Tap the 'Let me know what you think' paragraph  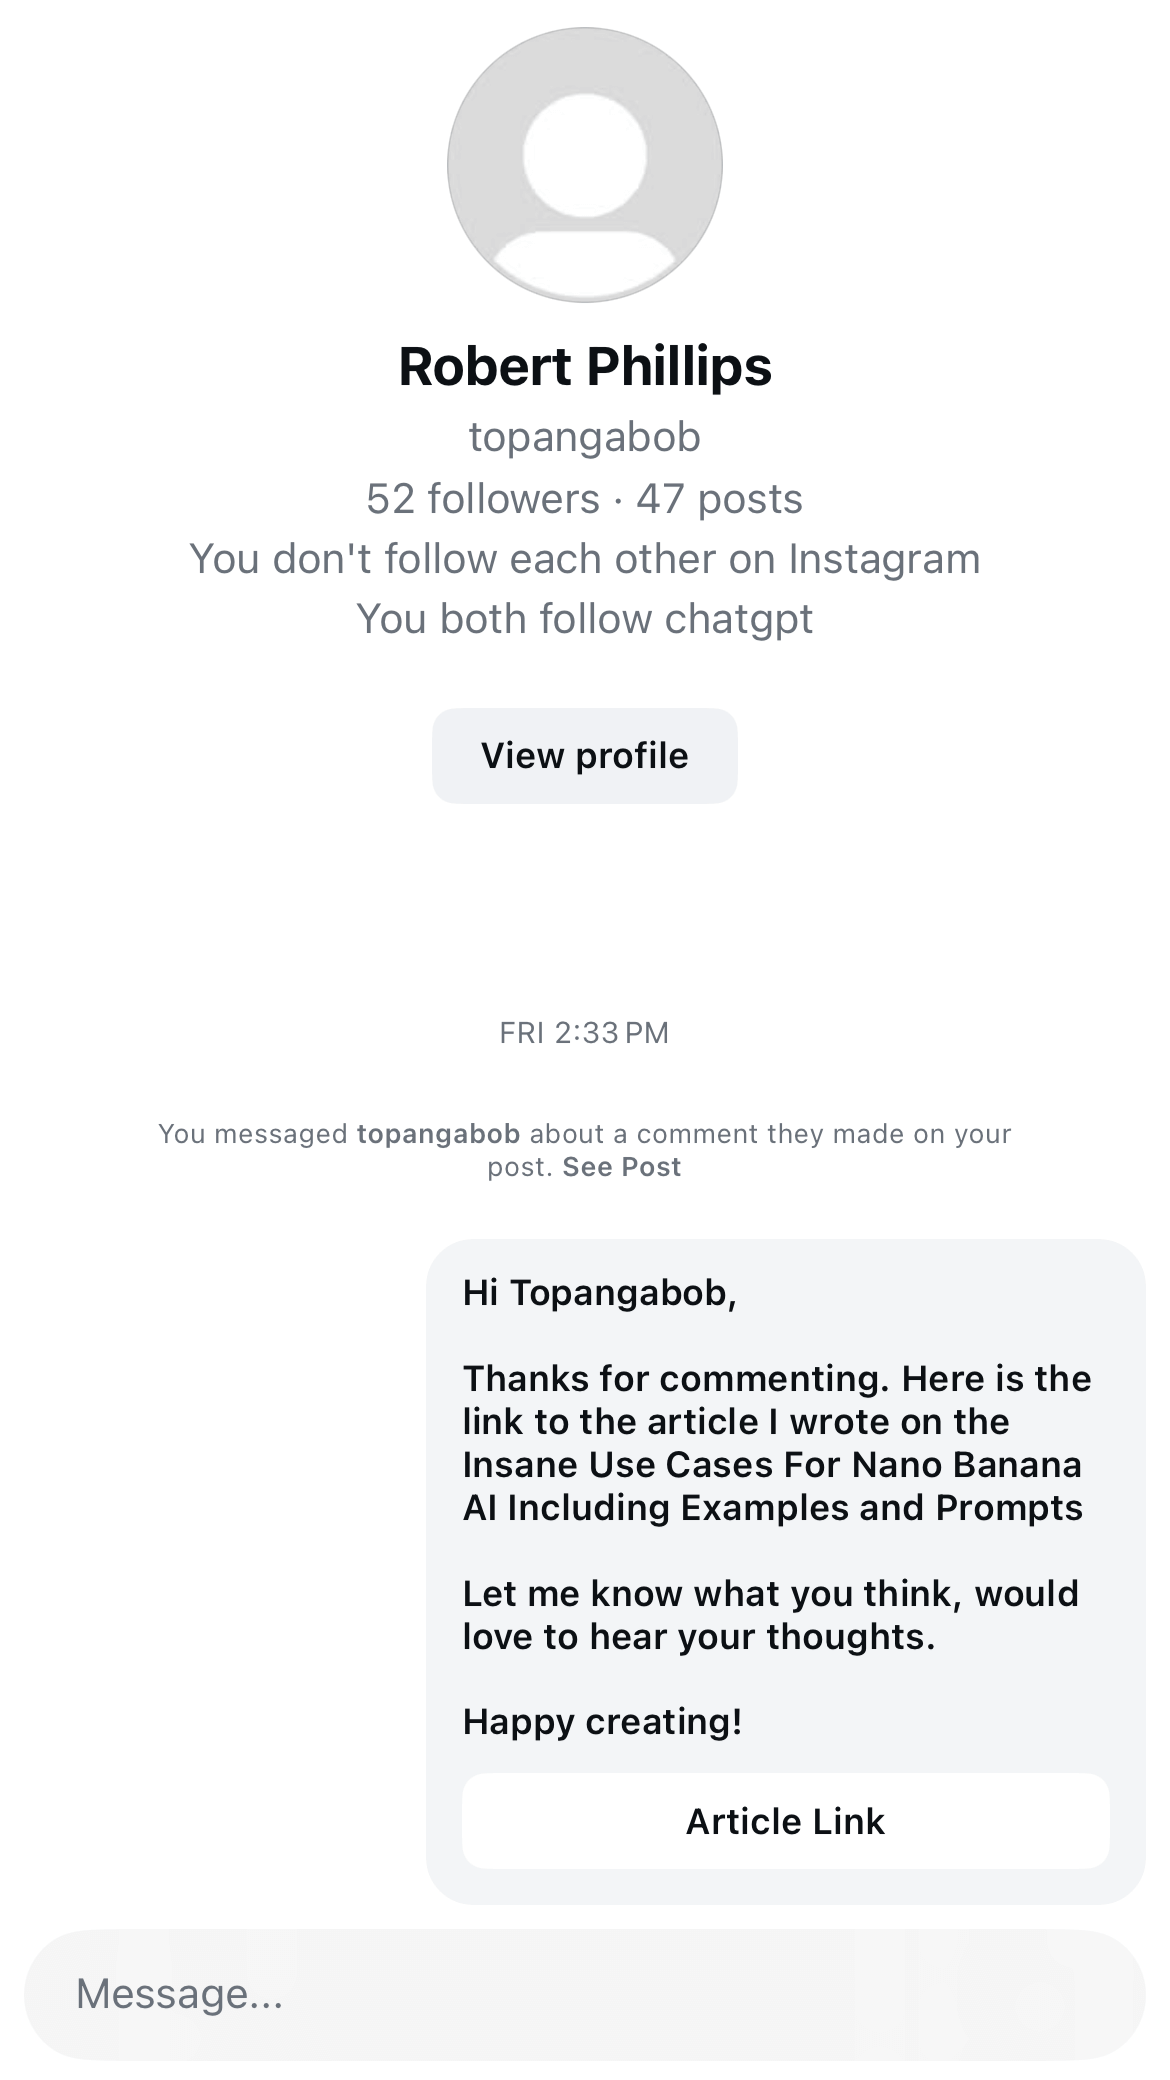[x=770, y=1614]
